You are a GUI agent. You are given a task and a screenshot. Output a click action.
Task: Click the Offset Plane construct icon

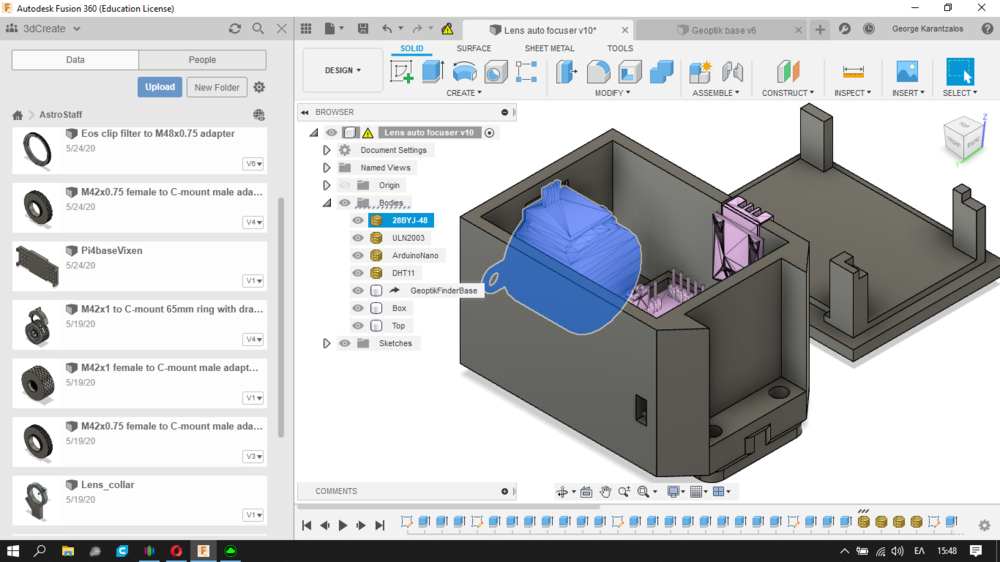pyautogui.click(x=788, y=72)
